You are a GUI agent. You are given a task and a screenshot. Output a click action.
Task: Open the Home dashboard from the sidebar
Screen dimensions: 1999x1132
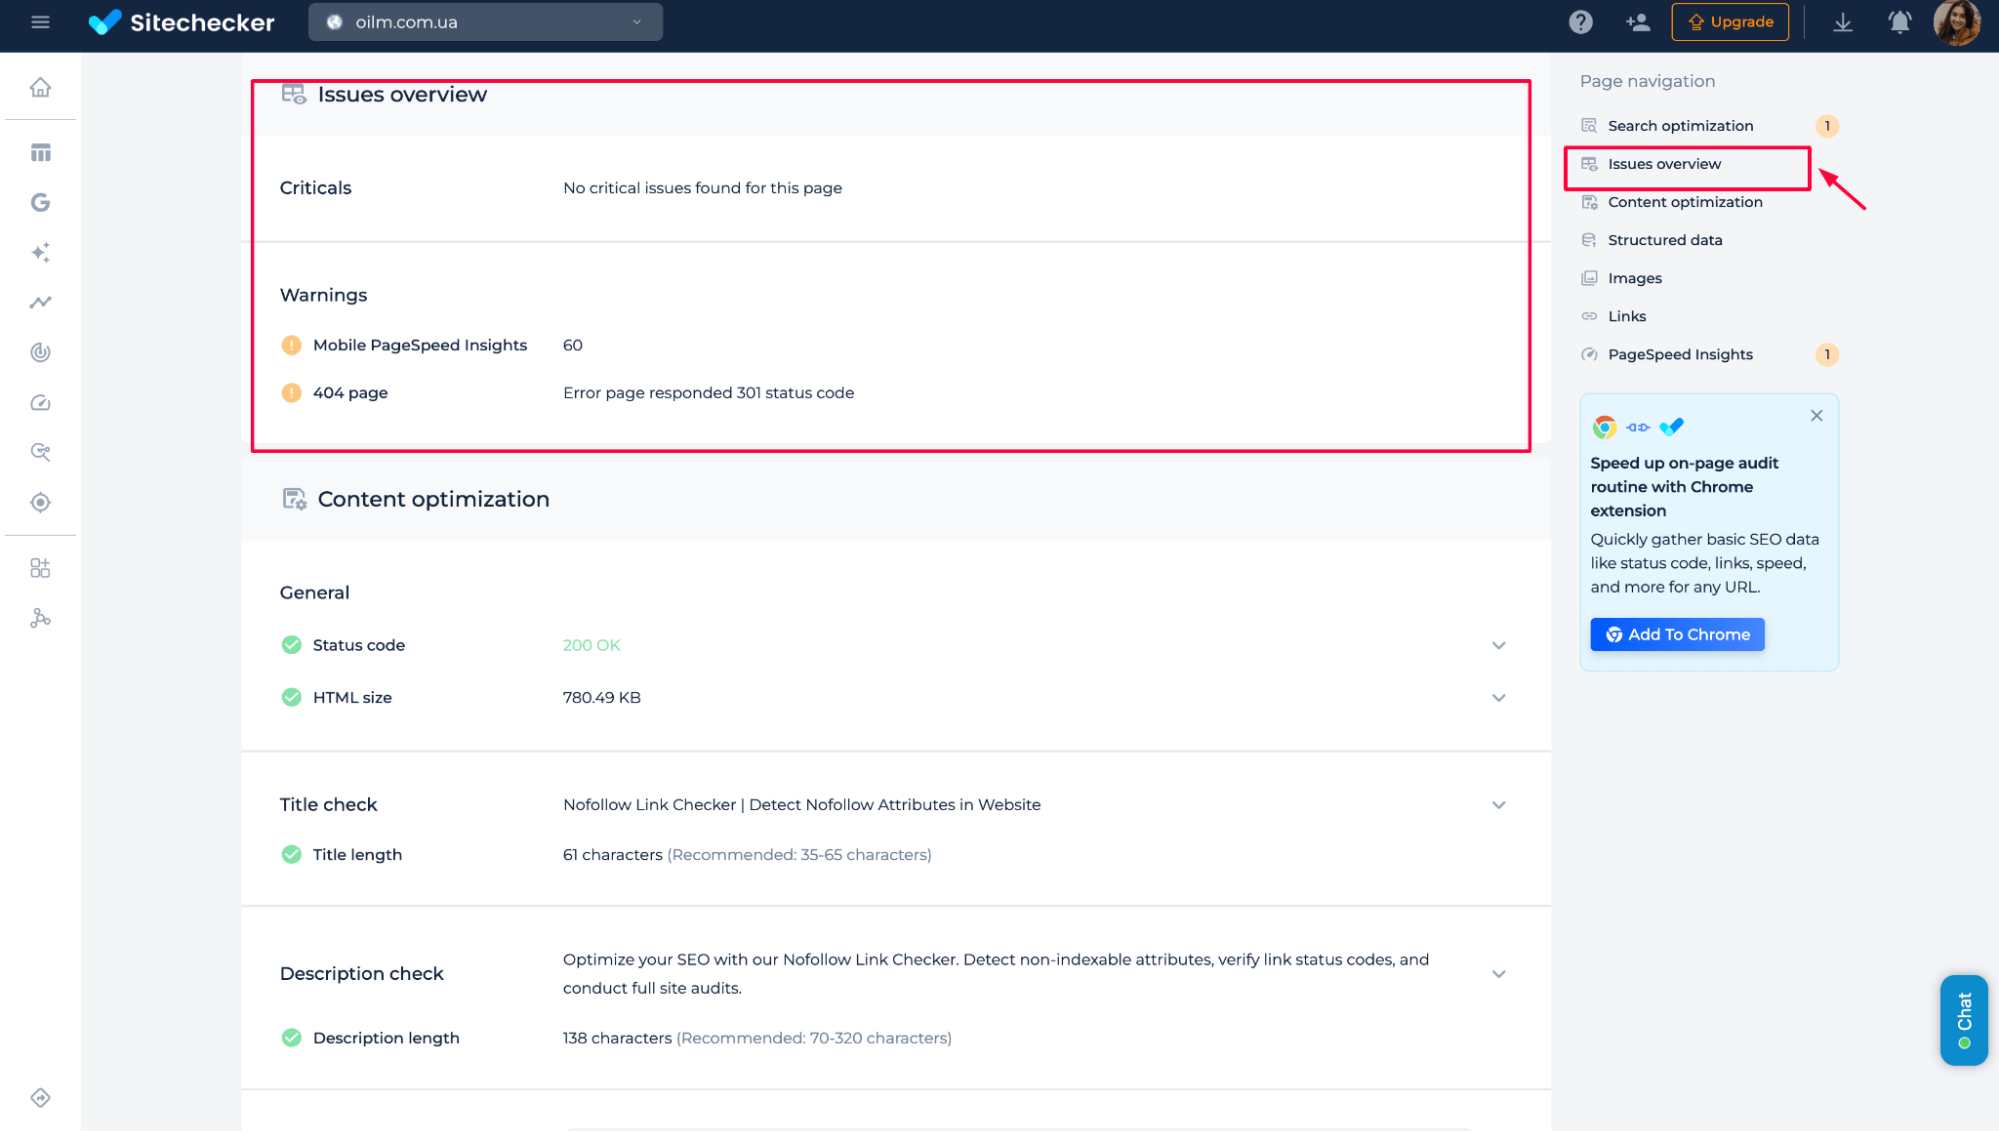pyautogui.click(x=40, y=86)
